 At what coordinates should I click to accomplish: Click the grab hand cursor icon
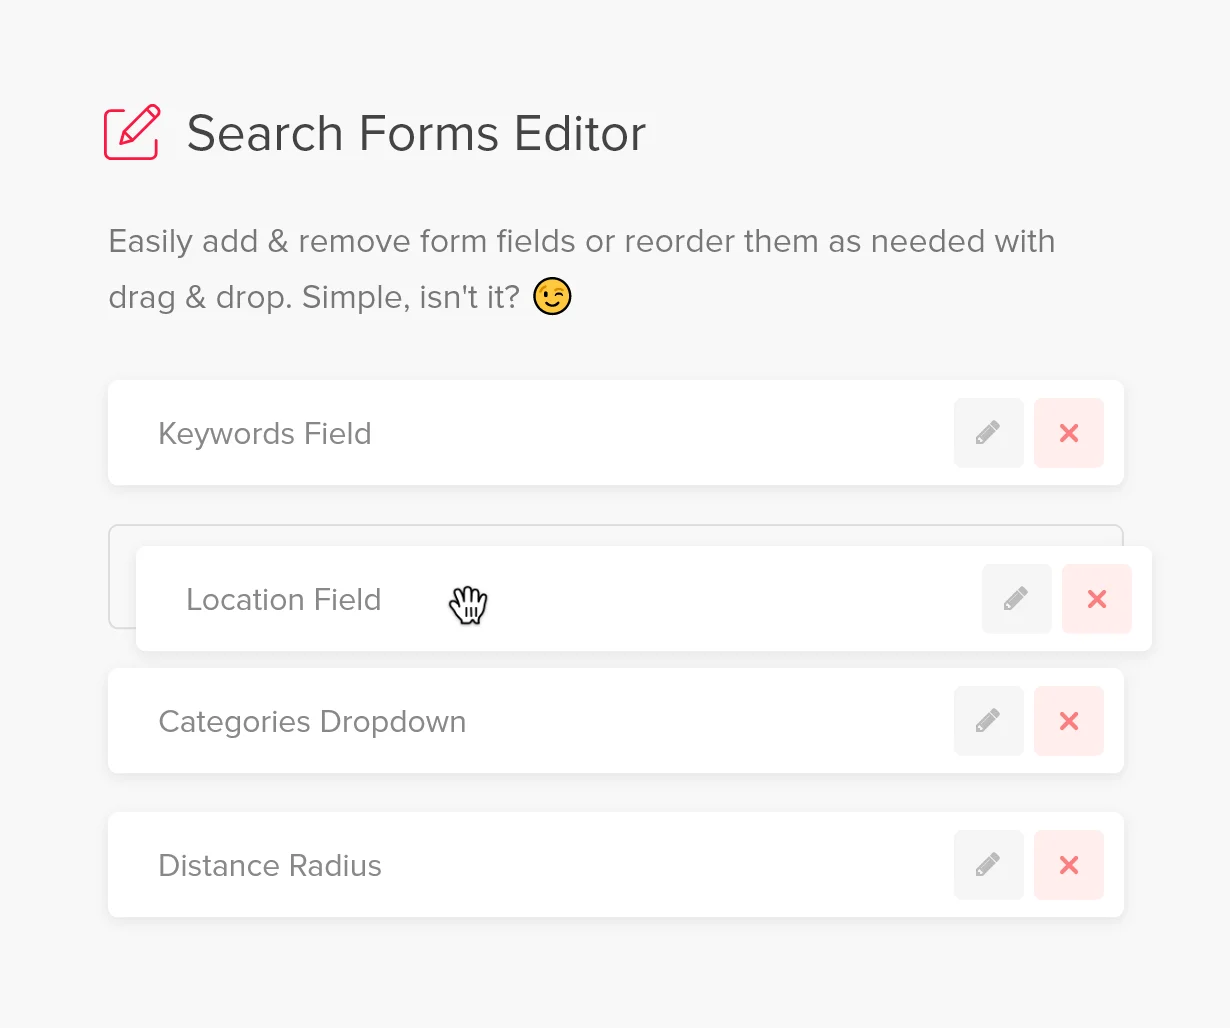[468, 604]
